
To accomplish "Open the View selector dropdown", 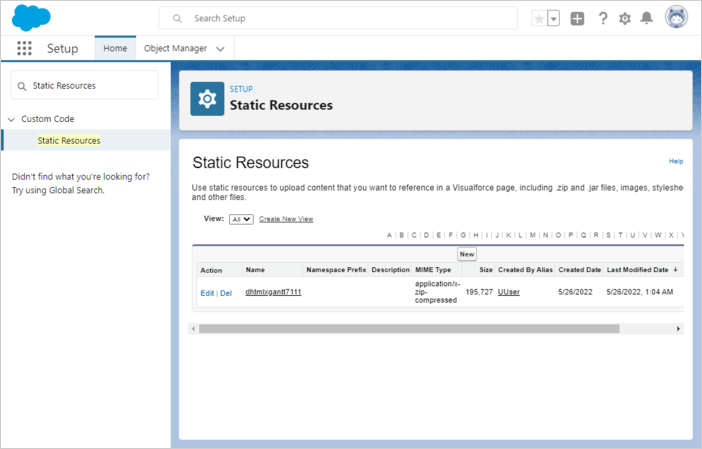I will [241, 219].
